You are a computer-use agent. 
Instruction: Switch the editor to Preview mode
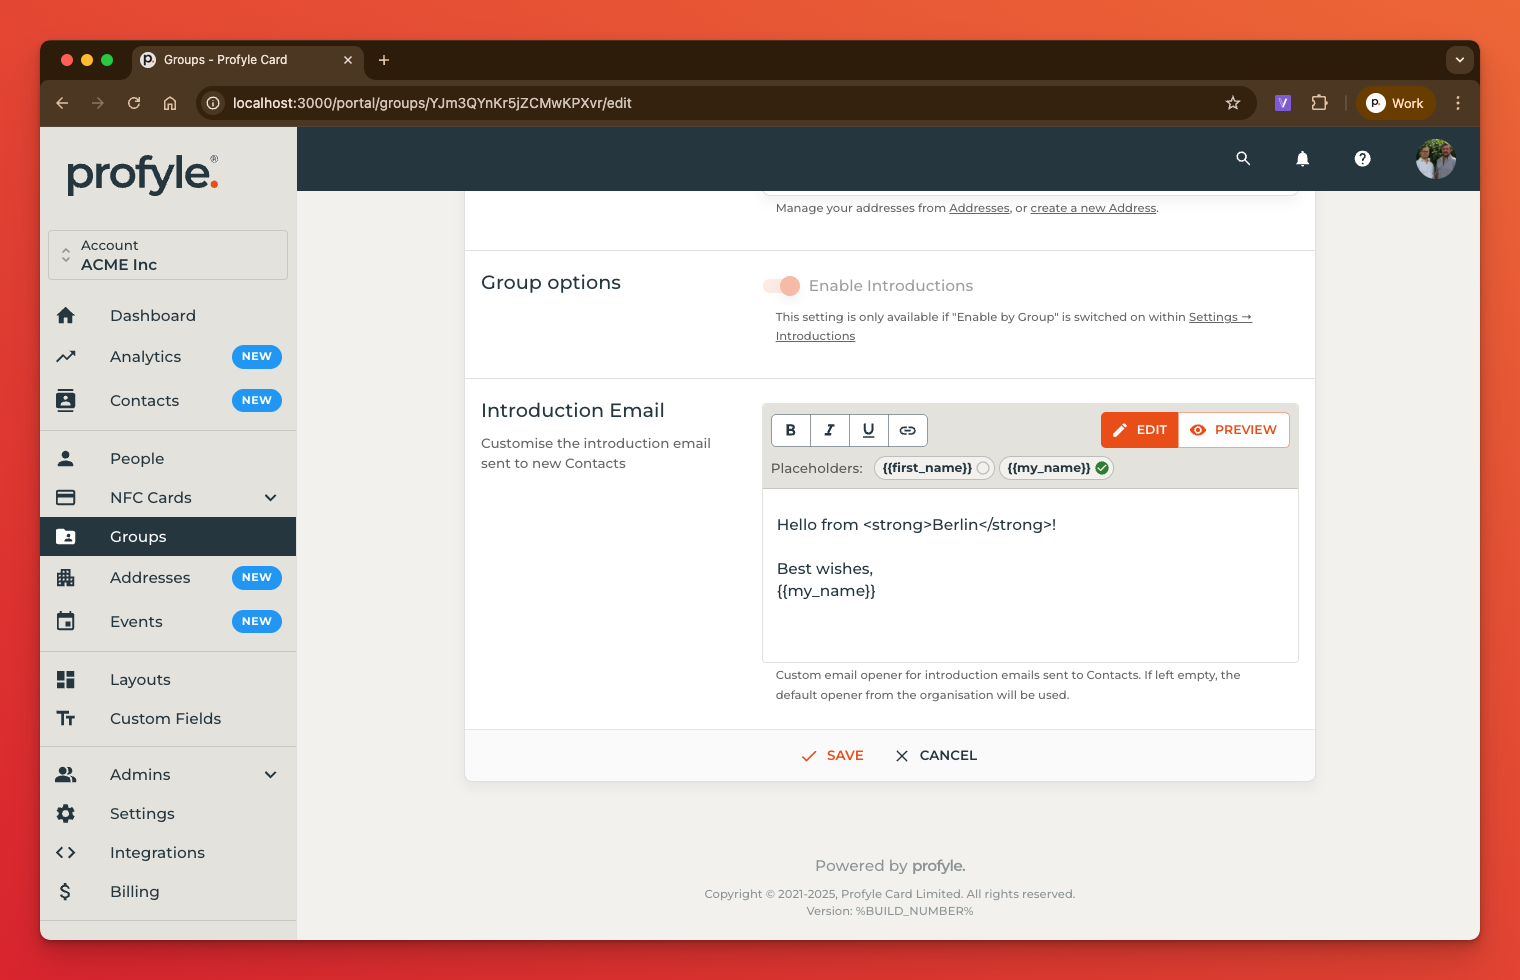pyautogui.click(x=1234, y=430)
